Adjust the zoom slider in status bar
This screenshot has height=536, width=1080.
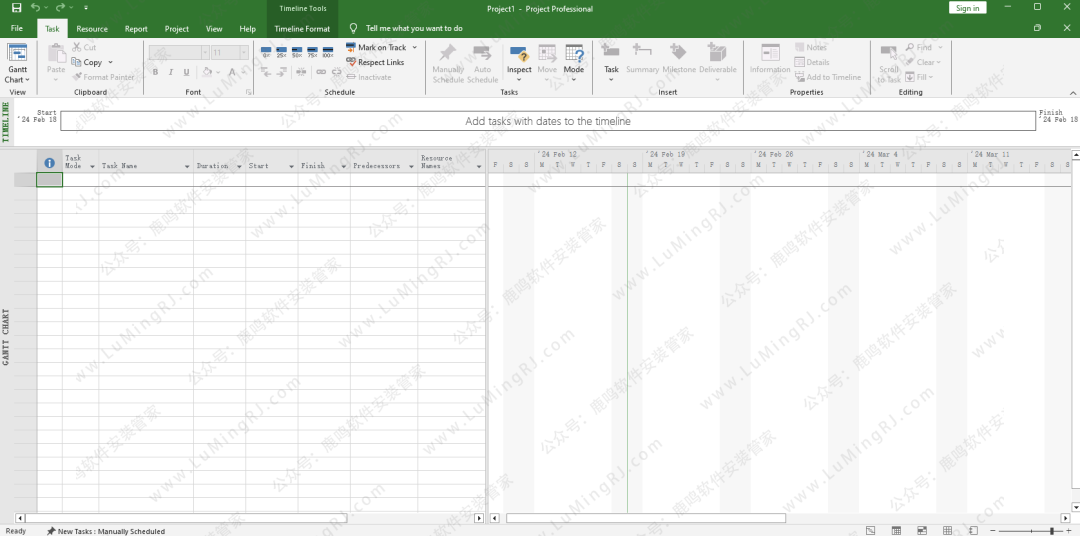pos(1051,531)
